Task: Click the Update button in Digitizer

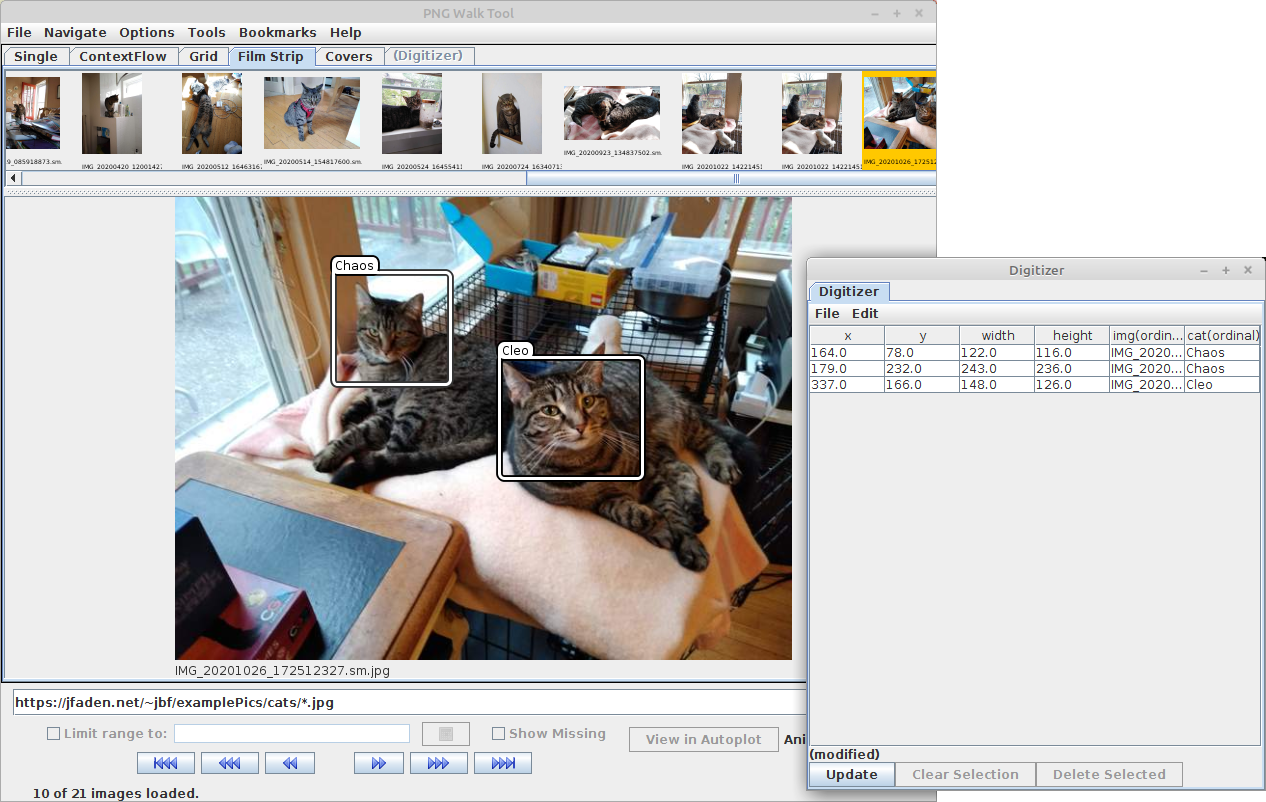Action: 852,775
